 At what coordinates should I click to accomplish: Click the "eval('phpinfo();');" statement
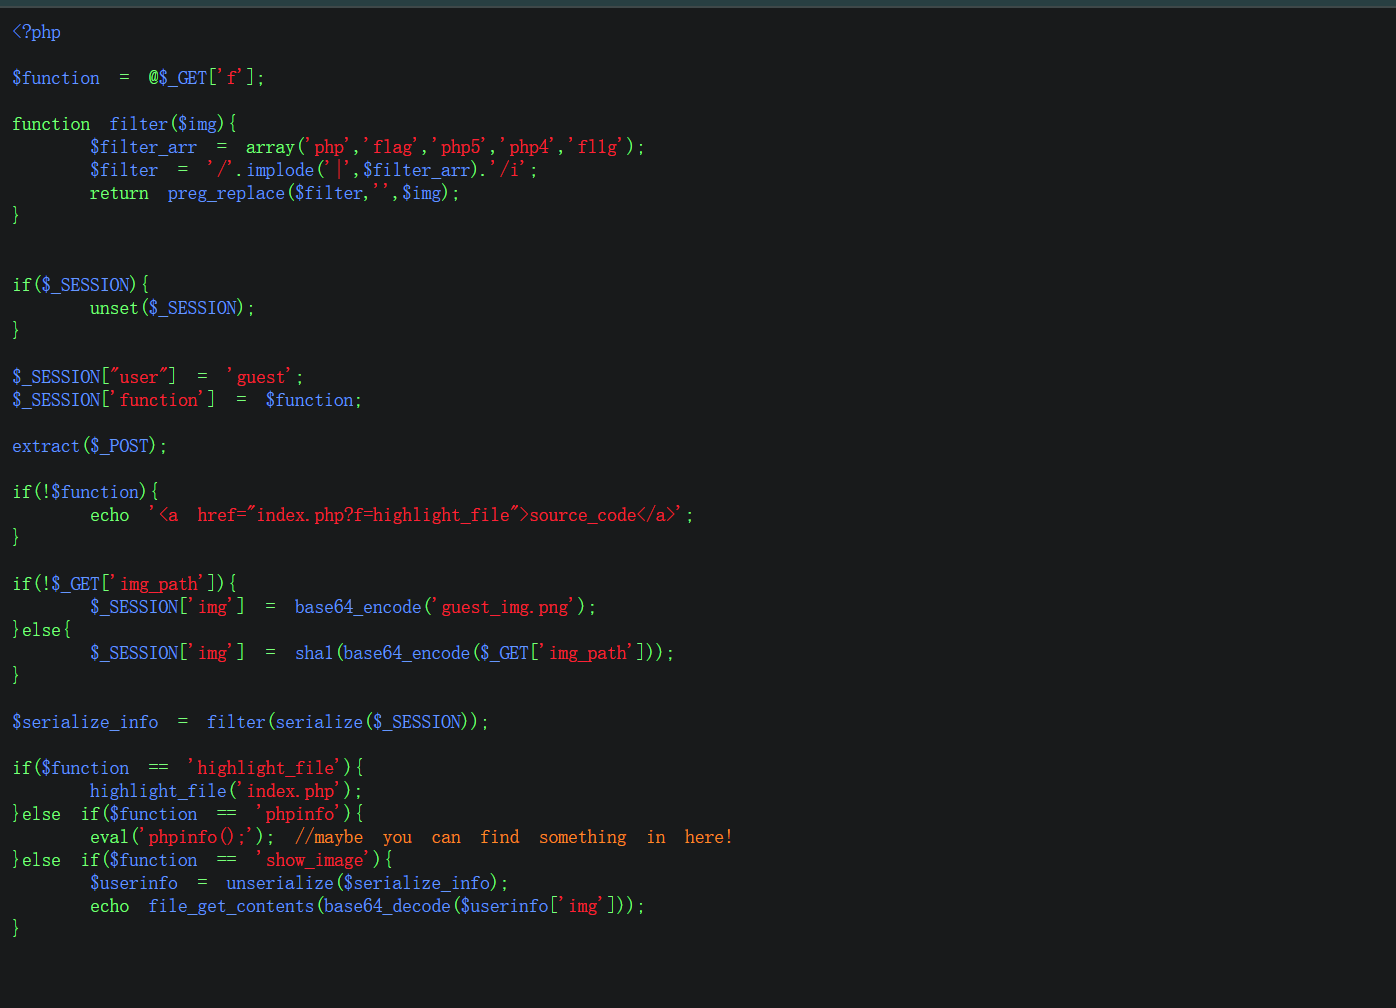click(182, 837)
